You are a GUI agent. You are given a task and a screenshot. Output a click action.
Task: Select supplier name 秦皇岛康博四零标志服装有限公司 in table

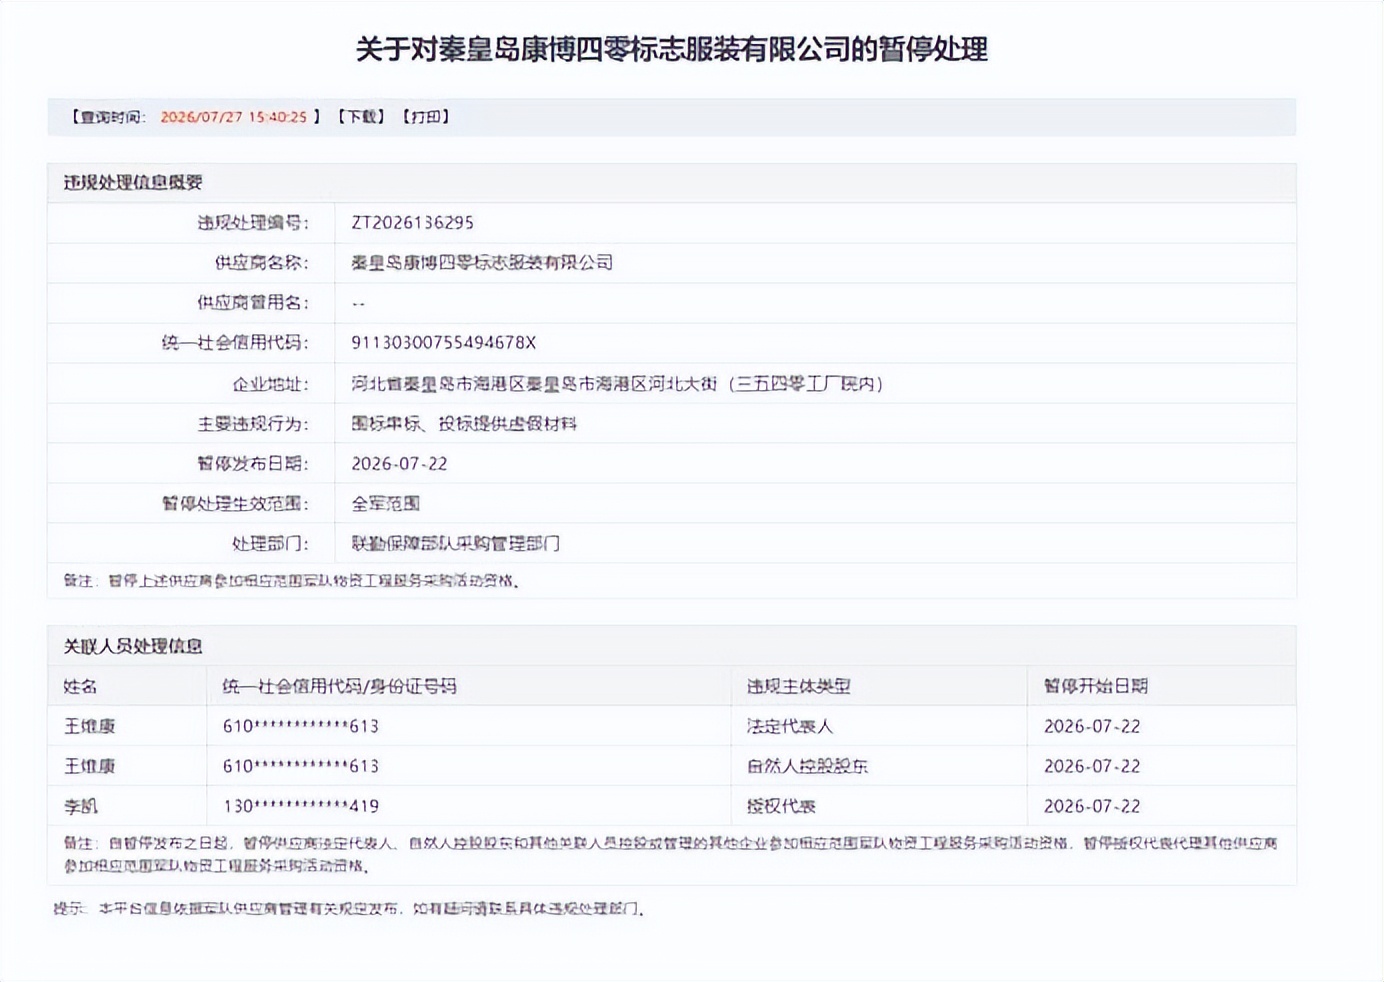pyautogui.click(x=482, y=263)
